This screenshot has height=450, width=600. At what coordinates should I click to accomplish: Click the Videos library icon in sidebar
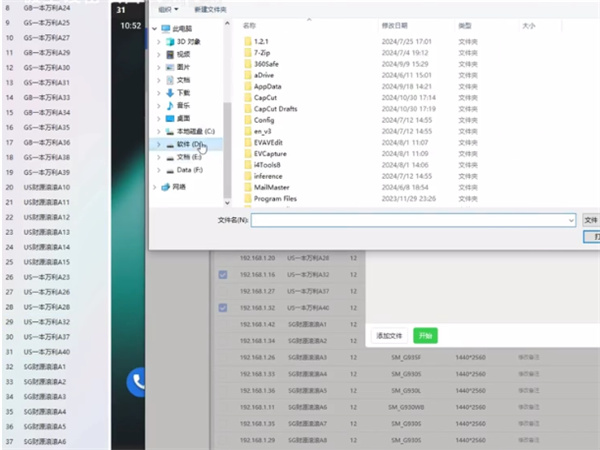point(170,54)
